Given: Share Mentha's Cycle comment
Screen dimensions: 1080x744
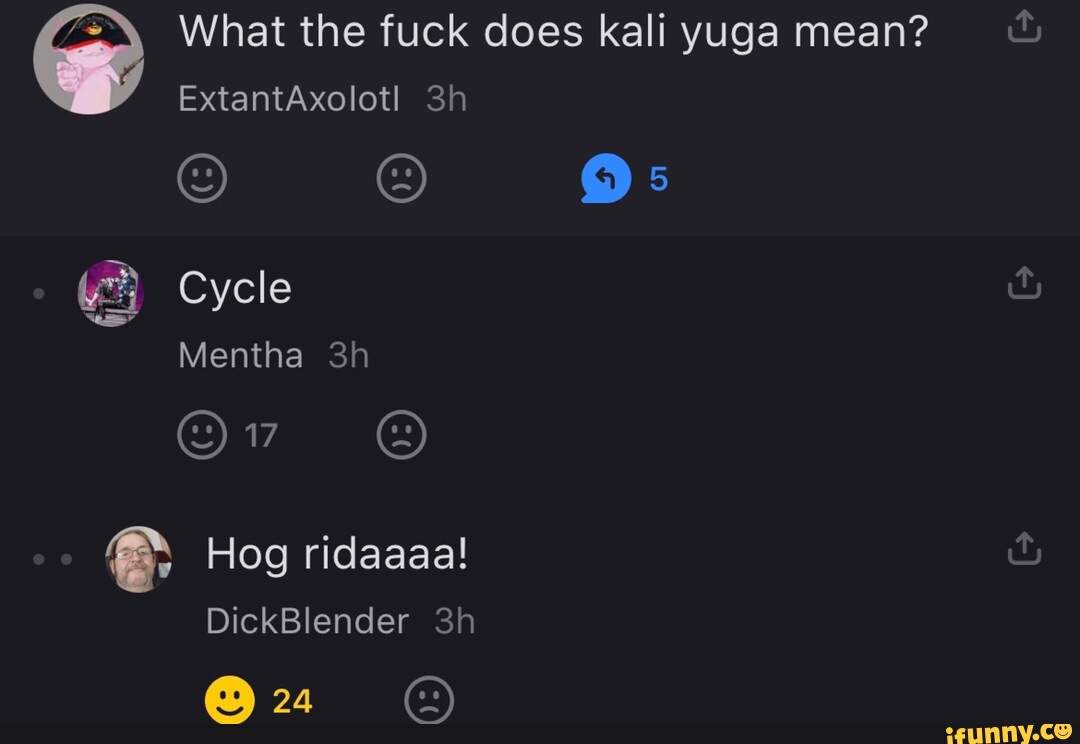Looking at the screenshot, I should 1025,287.
